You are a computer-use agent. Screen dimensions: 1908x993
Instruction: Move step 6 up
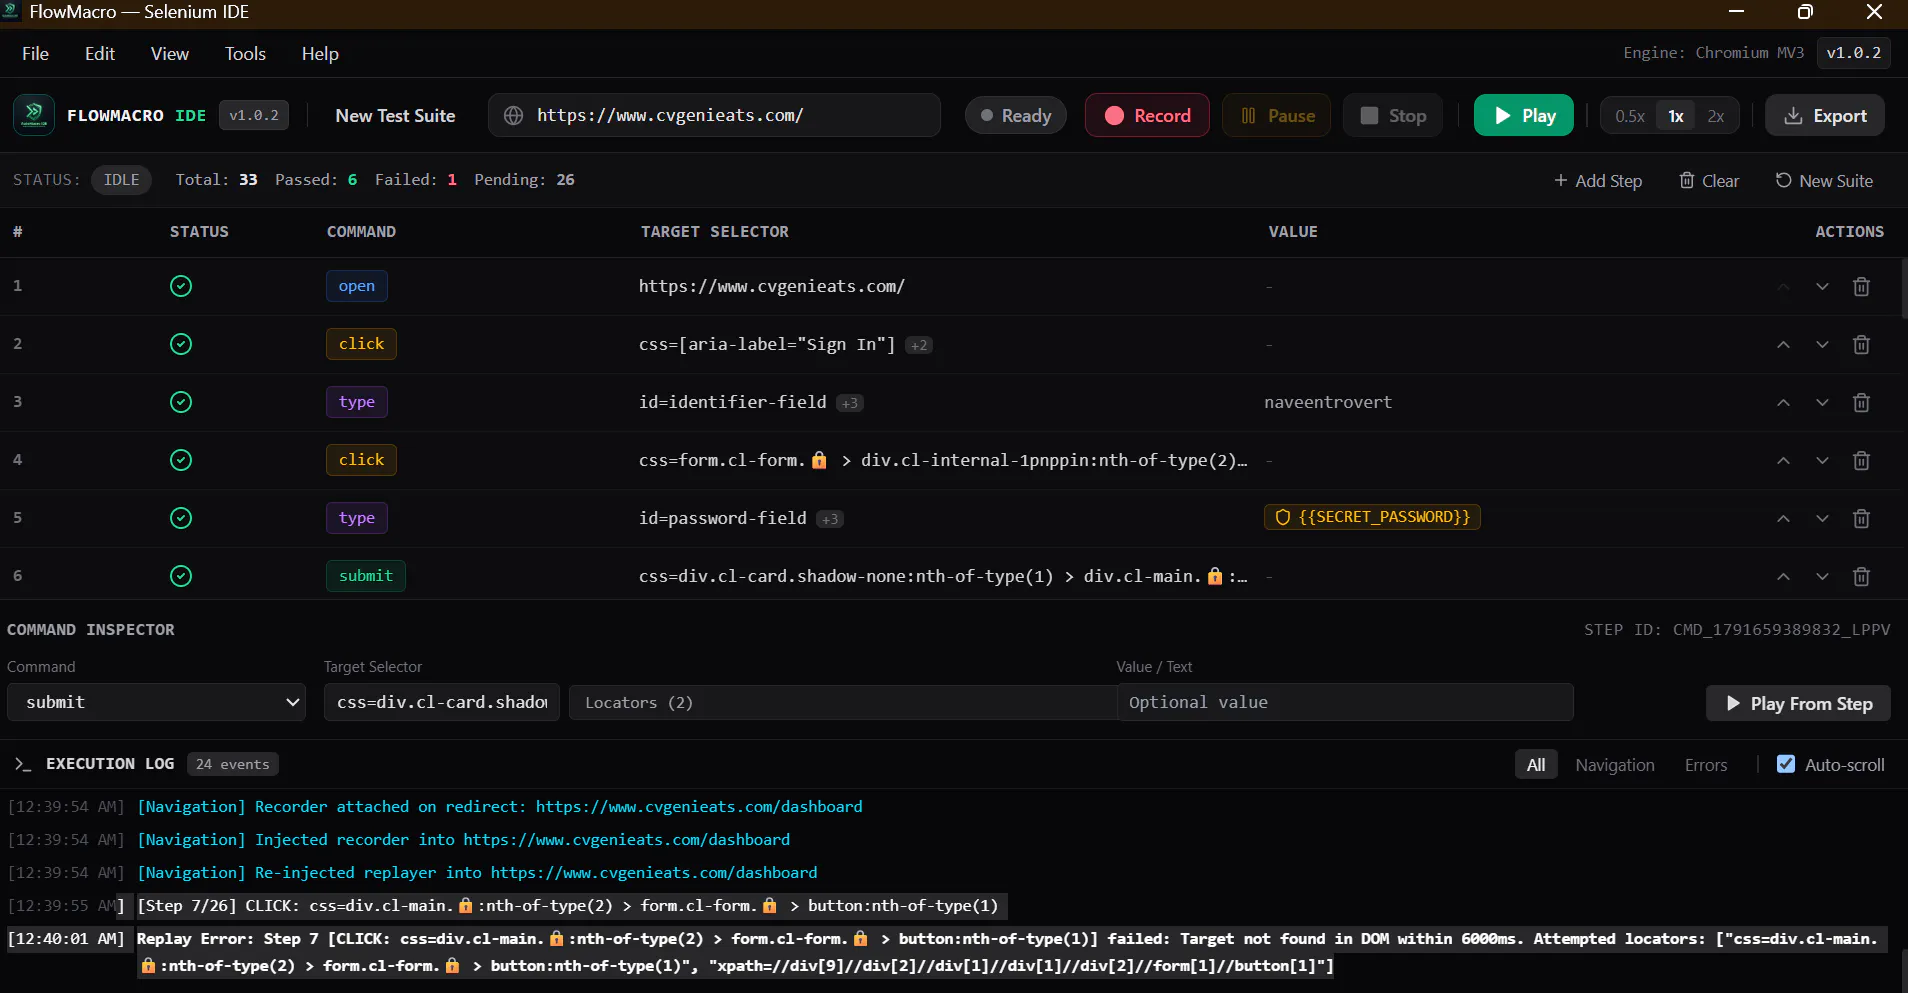pos(1783,577)
